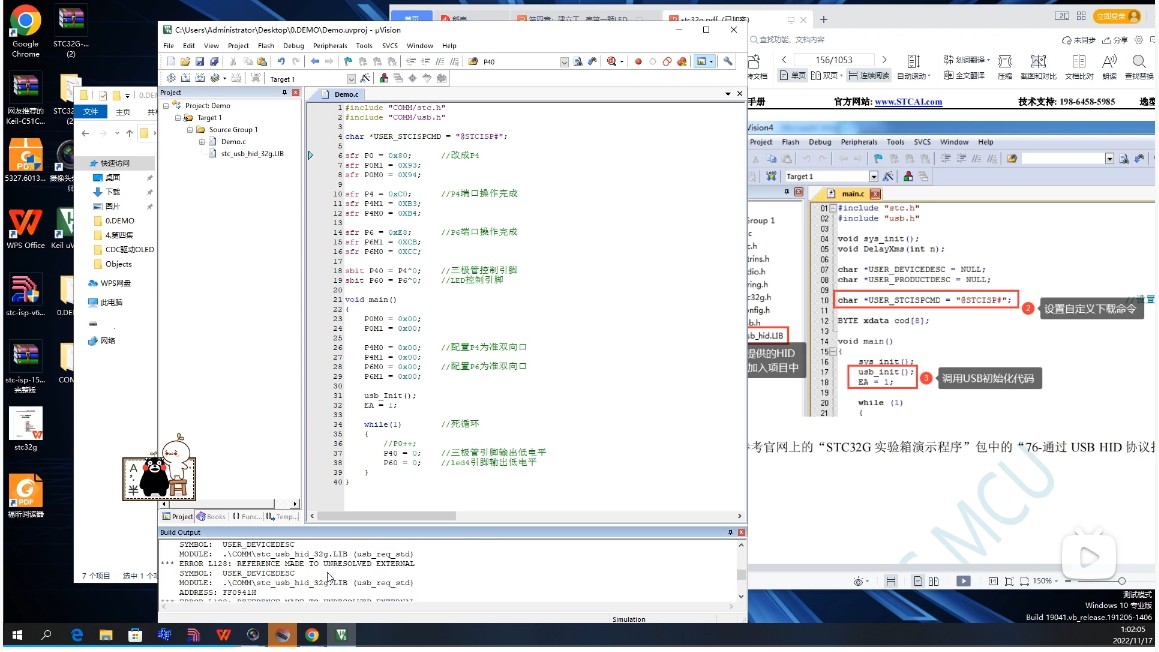Open editor tab list dropdown arrow
This screenshot has height=652, width=1159.
(728, 94)
